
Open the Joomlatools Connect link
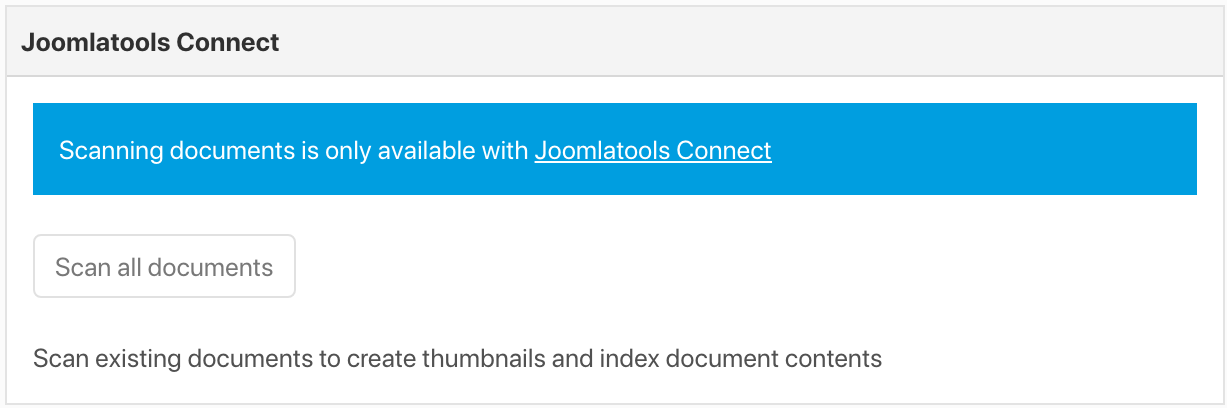(653, 151)
